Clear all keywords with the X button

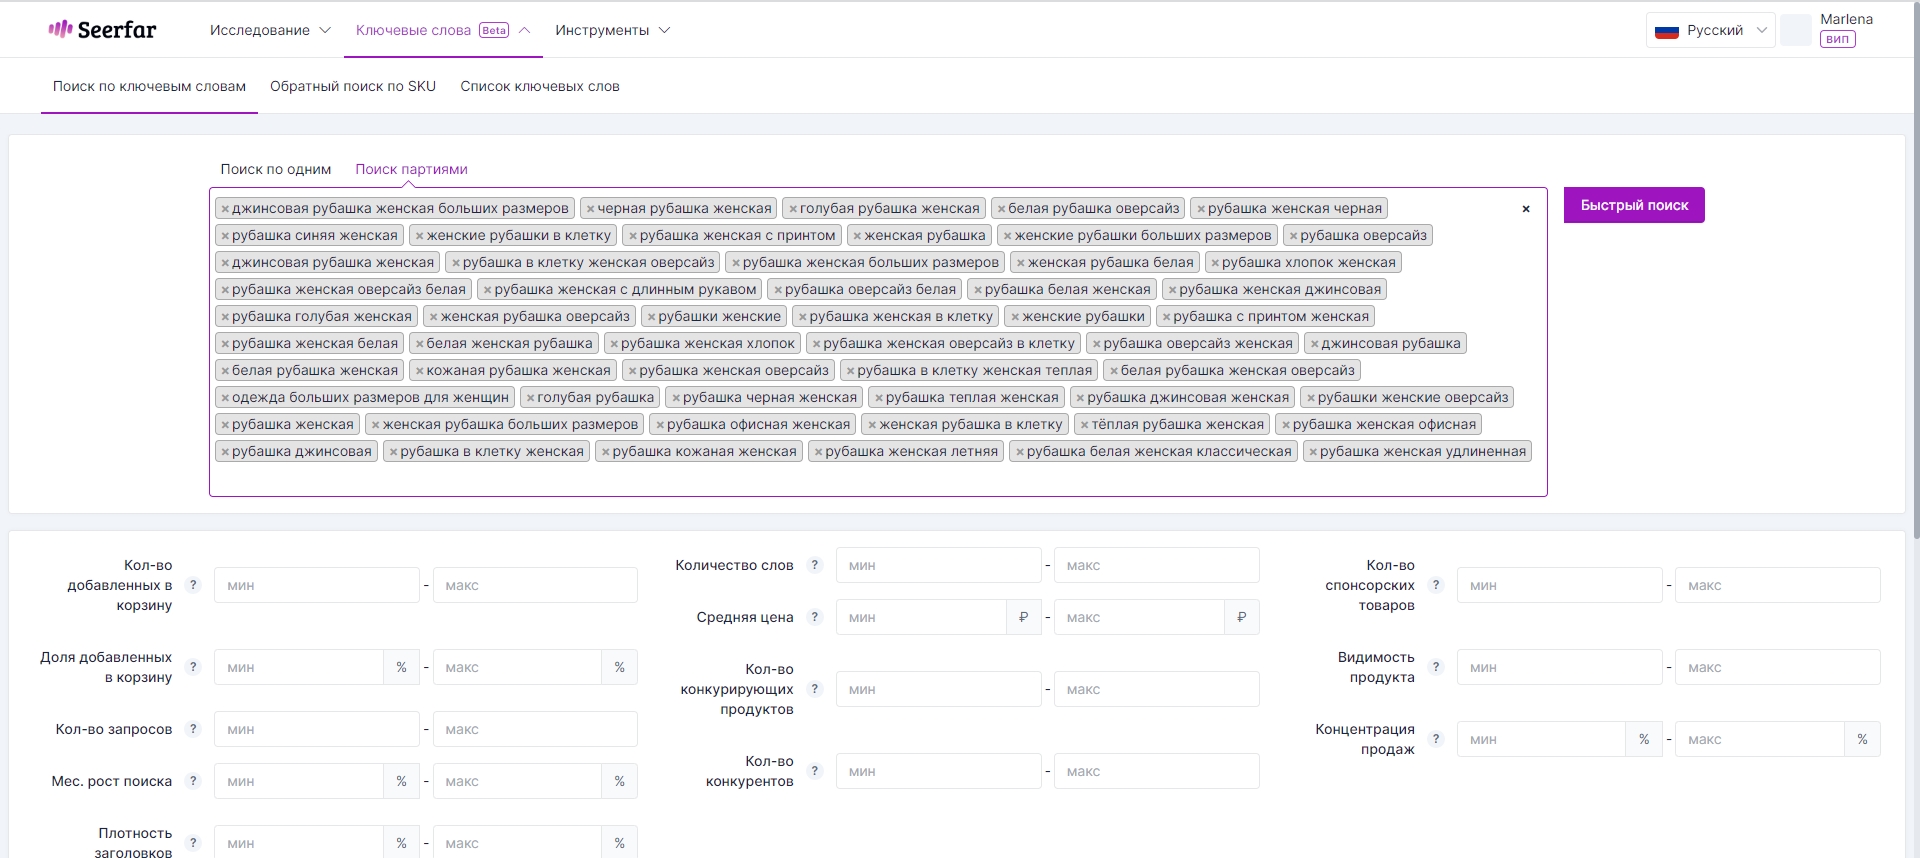tap(1526, 209)
